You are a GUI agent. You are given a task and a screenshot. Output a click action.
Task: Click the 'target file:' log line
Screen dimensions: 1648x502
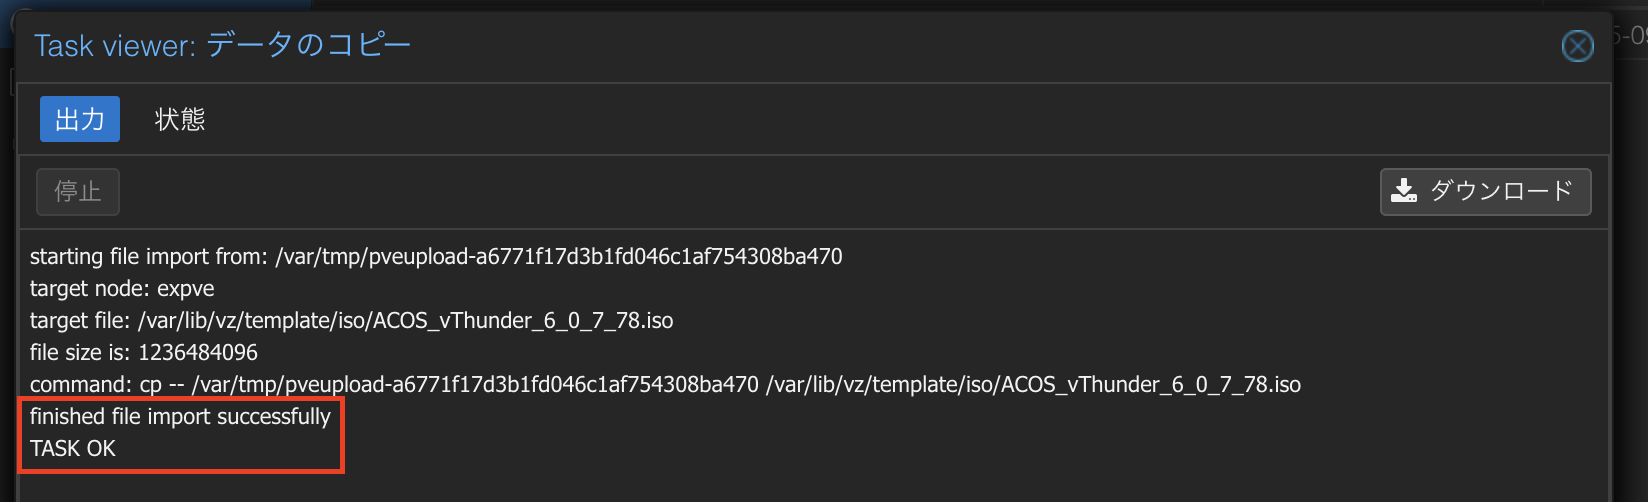pyautogui.click(x=351, y=321)
